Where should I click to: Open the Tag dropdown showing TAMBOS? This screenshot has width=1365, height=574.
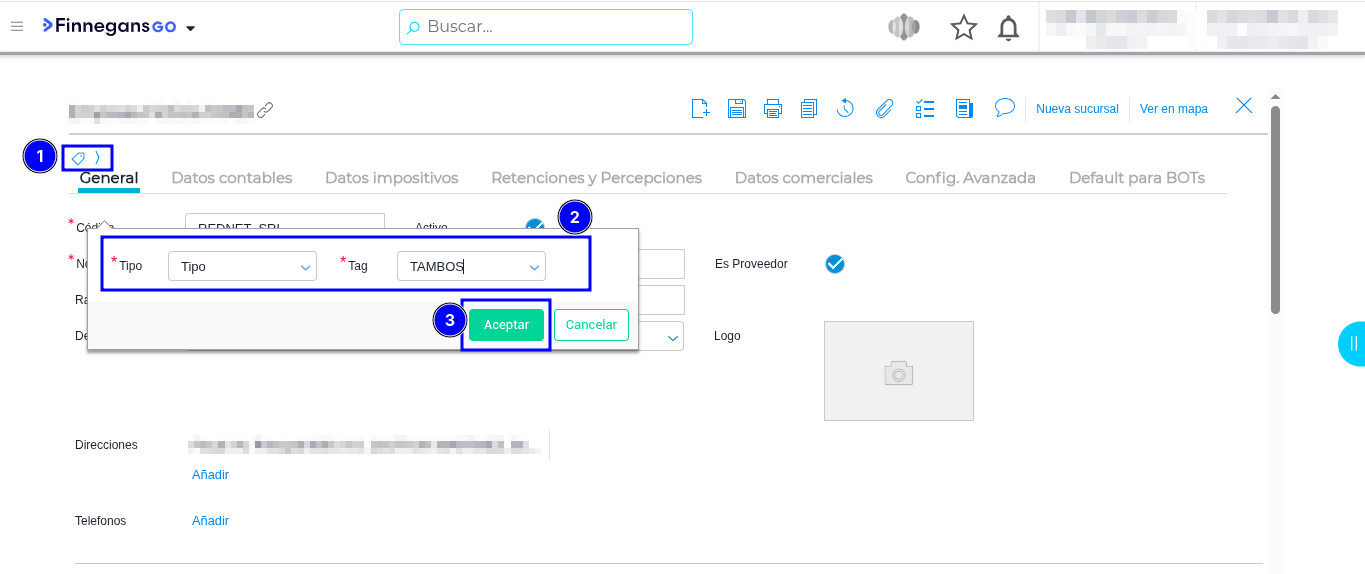pyautogui.click(x=471, y=266)
